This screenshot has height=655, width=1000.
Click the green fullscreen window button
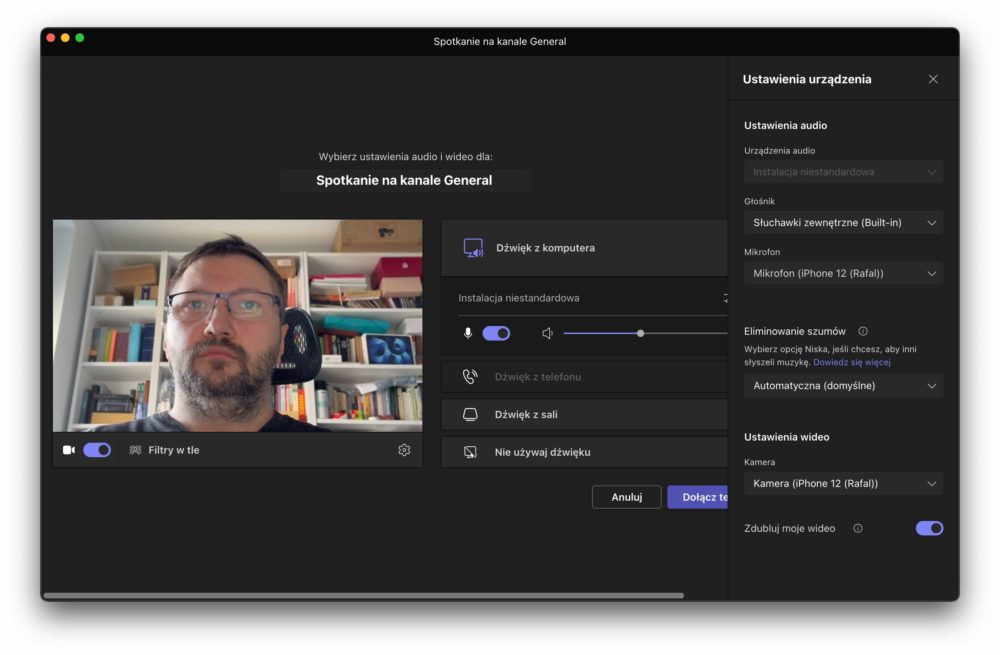(80, 38)
